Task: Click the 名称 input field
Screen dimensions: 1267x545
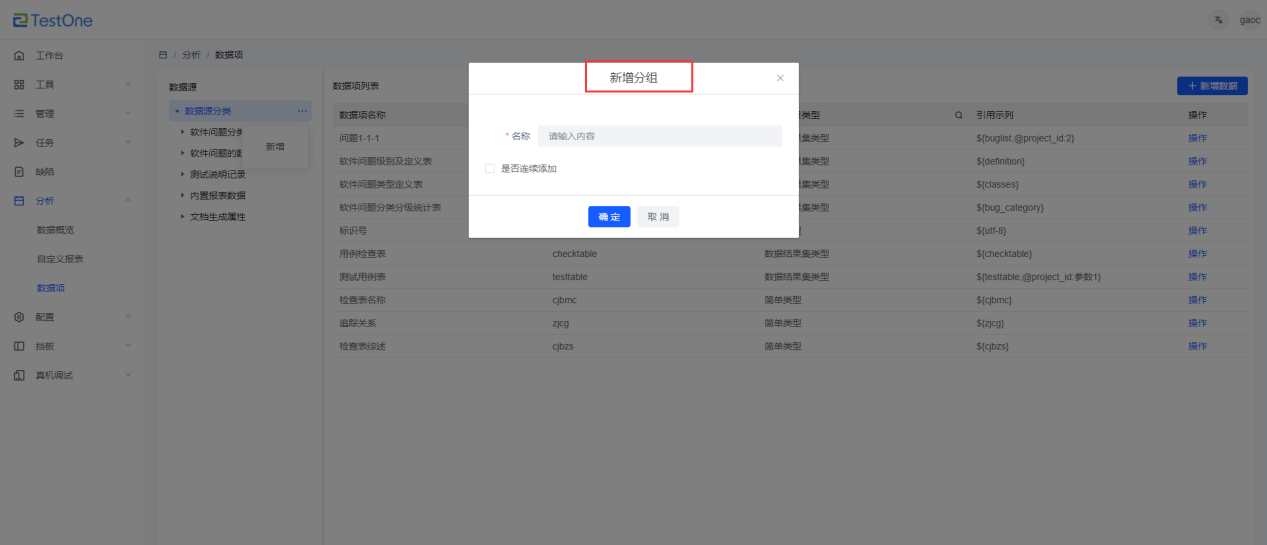Action: 660,136
